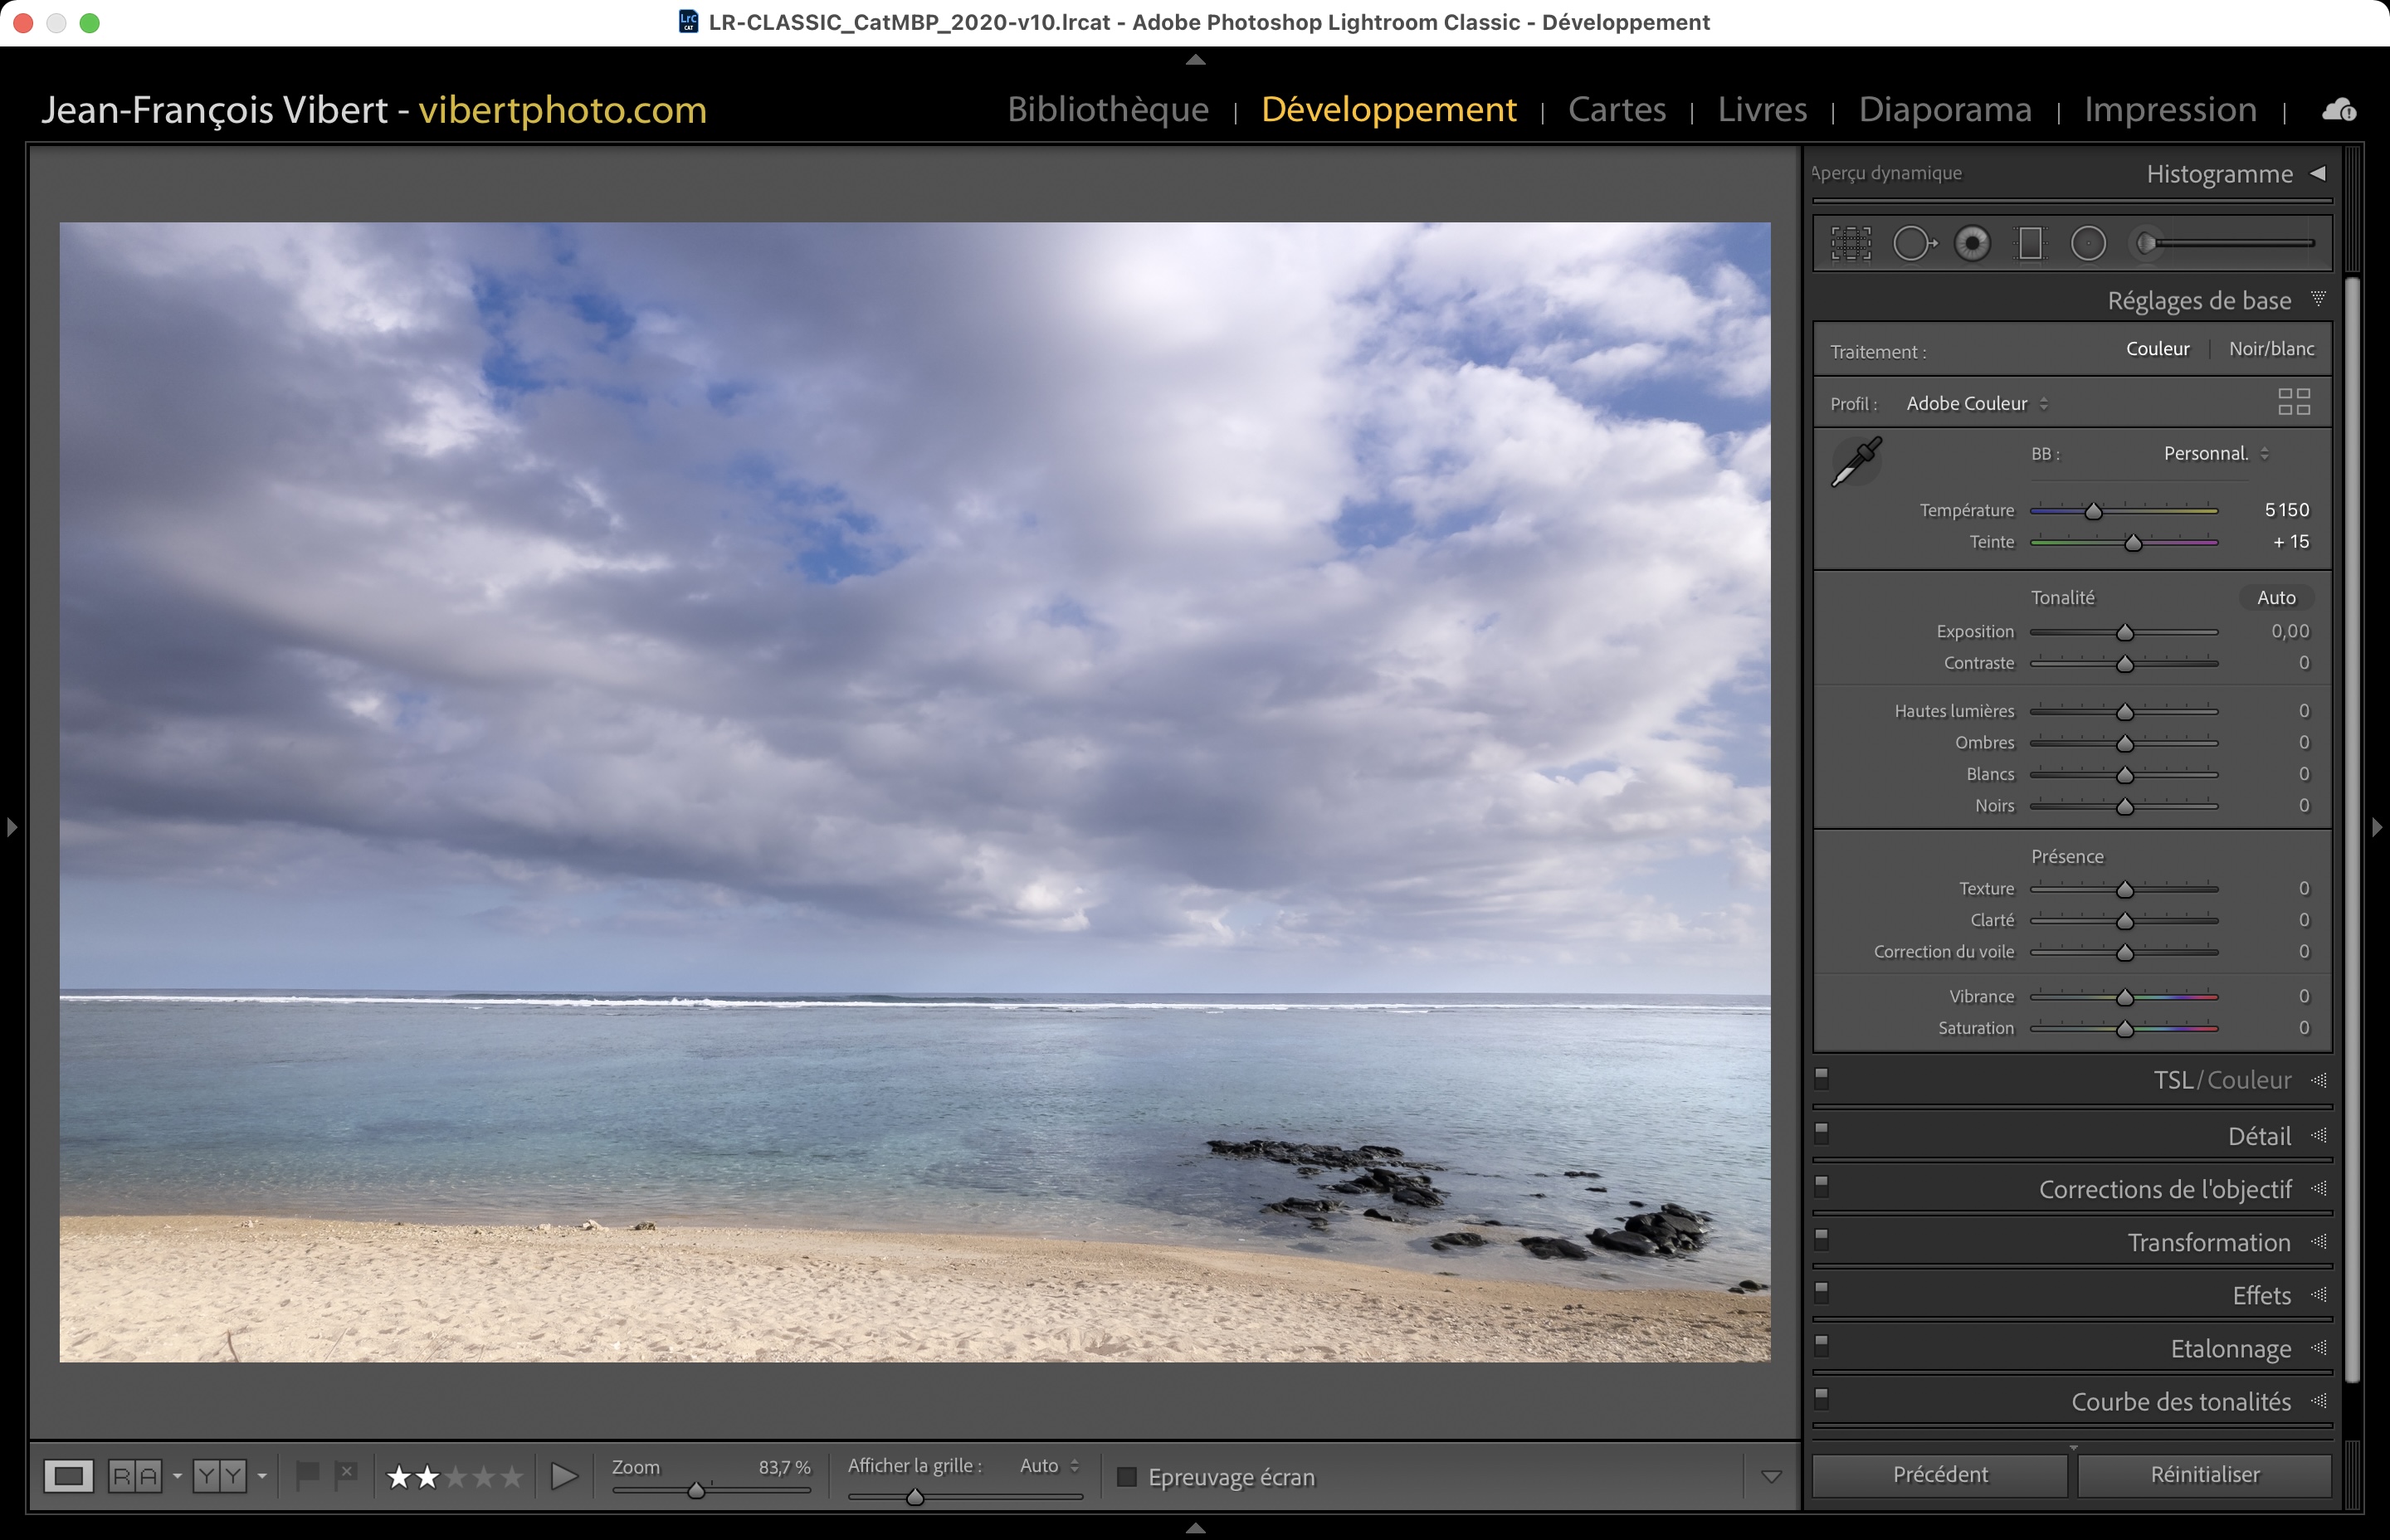Select the Graduated Filter tool

point(2030,243)
